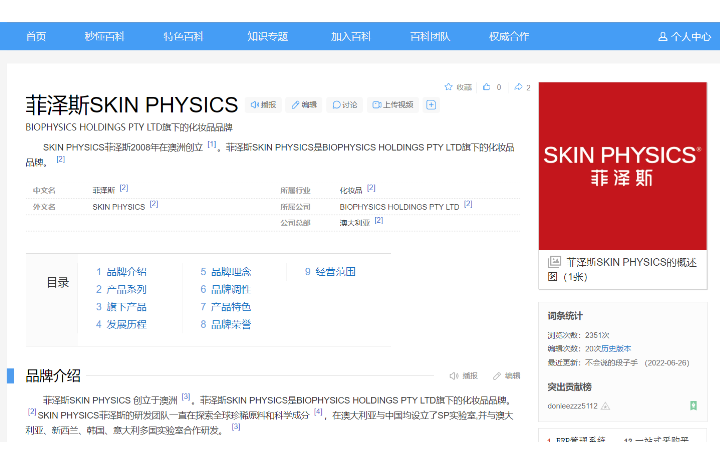Click the share arrow icon
720x450 pixels.
coord(518,87)
